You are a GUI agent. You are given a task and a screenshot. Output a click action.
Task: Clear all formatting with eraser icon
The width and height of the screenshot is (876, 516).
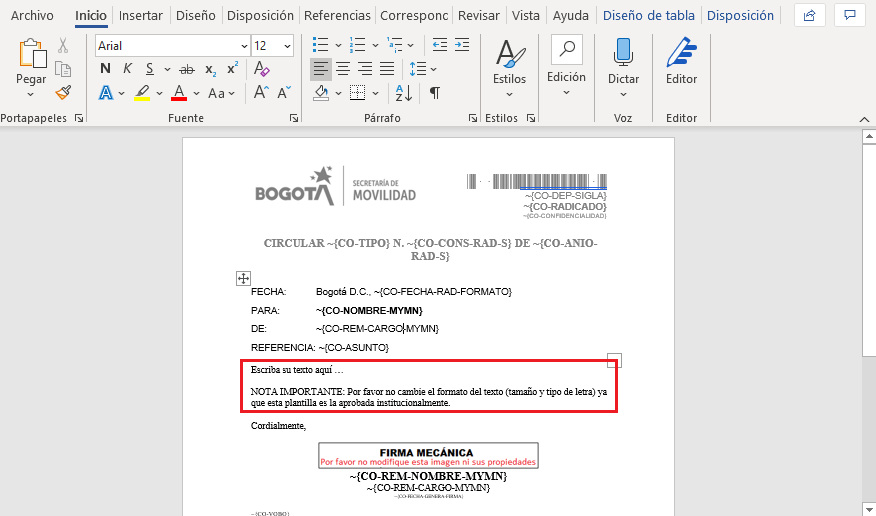262,69
